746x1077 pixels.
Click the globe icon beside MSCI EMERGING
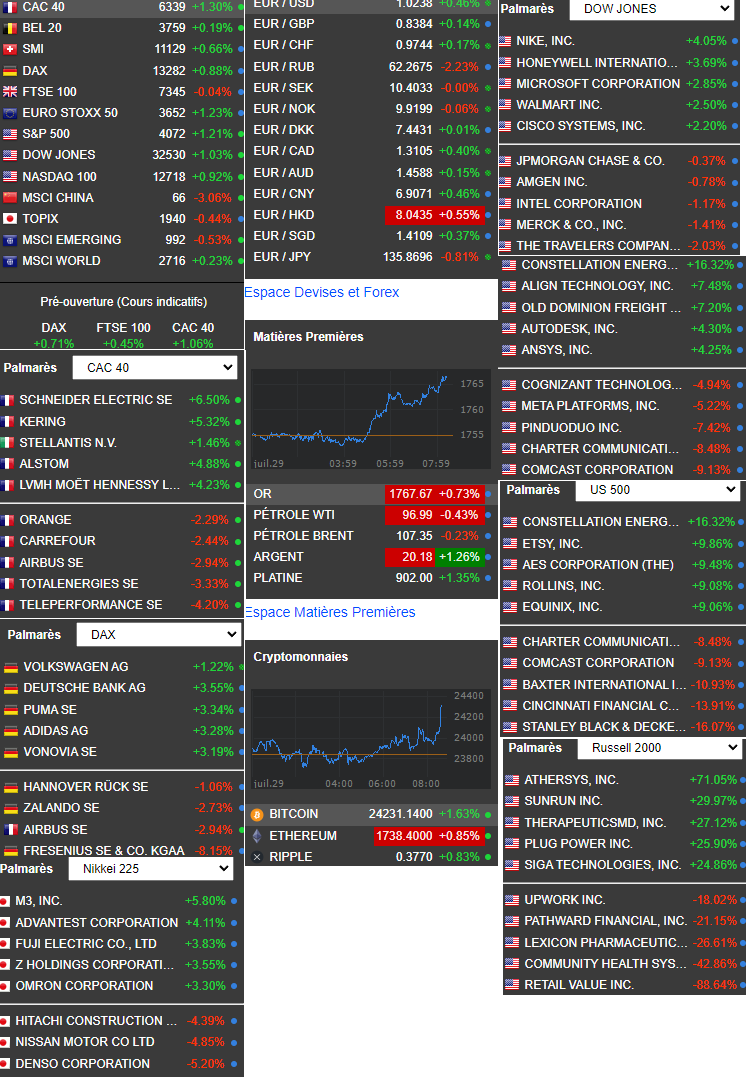tap(10, 240)
